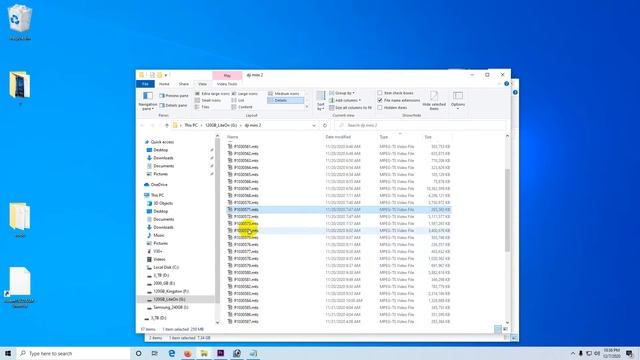Image resolution: width=640 pixels, height=360 pixels.
Task: Open the File tab
Action: click(145, 84)
